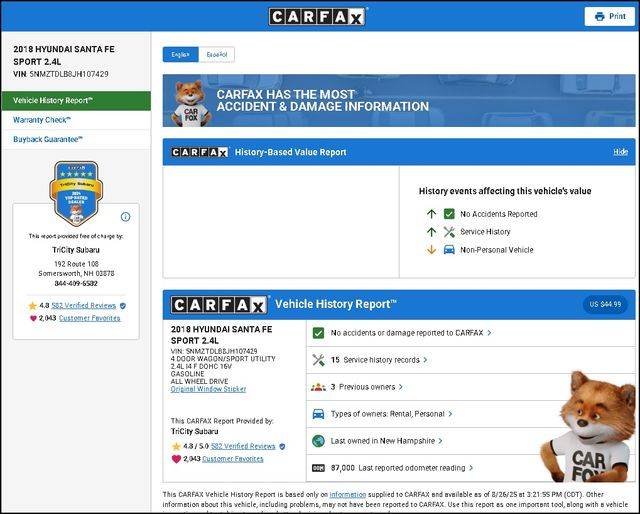Click the car Non-Personal Vehicle icon

[x=449, y=249]
